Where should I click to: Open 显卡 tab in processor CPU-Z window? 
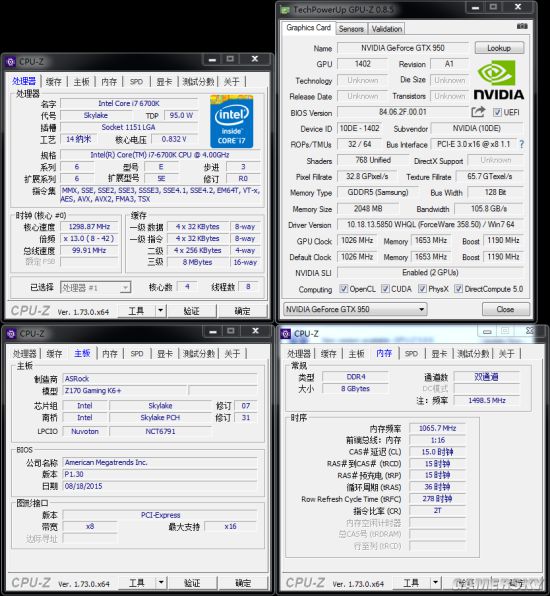click(165, 81)
